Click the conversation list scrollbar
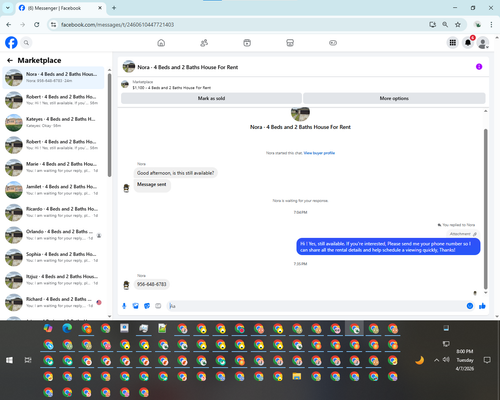The image size is (500, 400). [109, 125]
